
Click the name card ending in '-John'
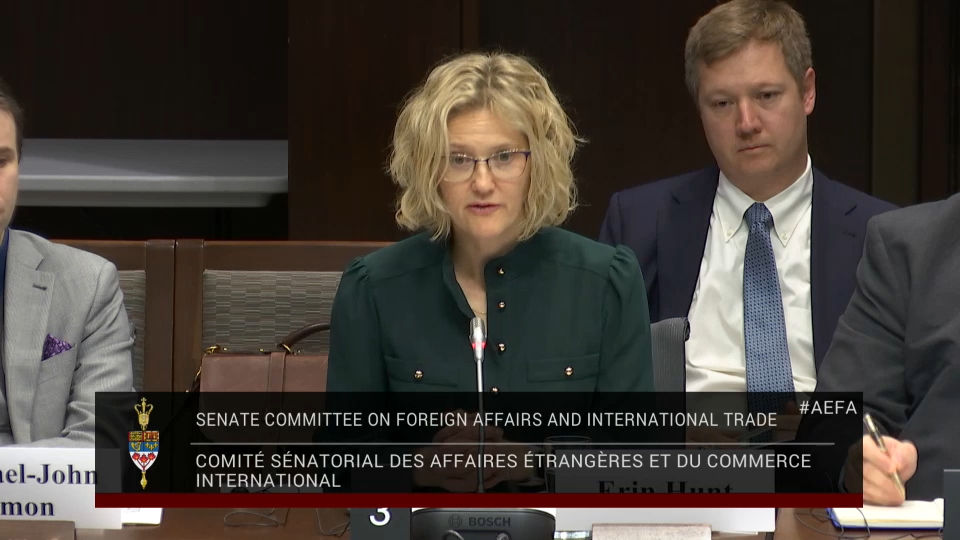tap(59, 488)
